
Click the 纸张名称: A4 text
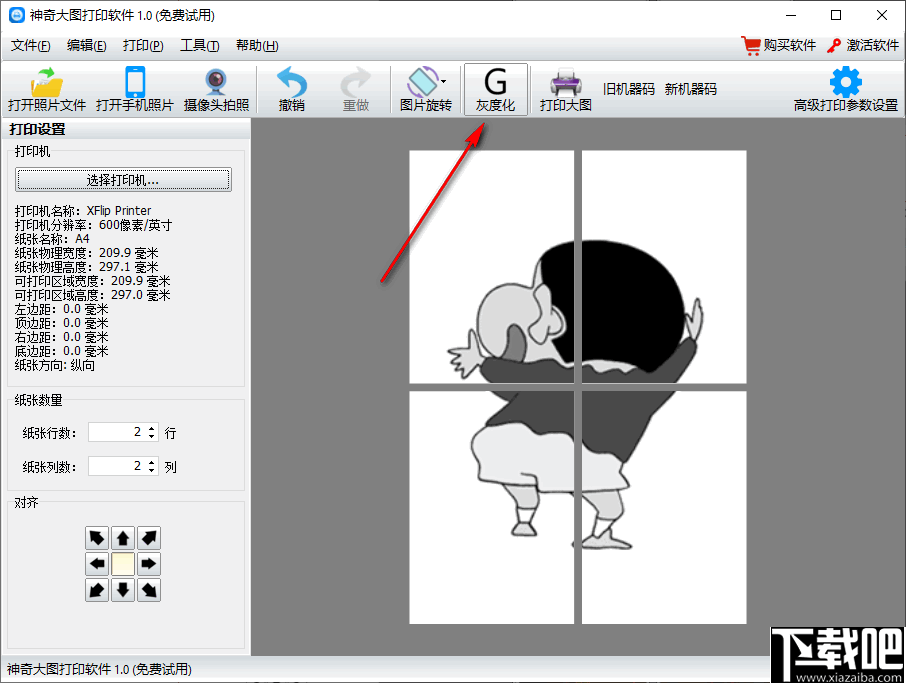coord(52,239)
